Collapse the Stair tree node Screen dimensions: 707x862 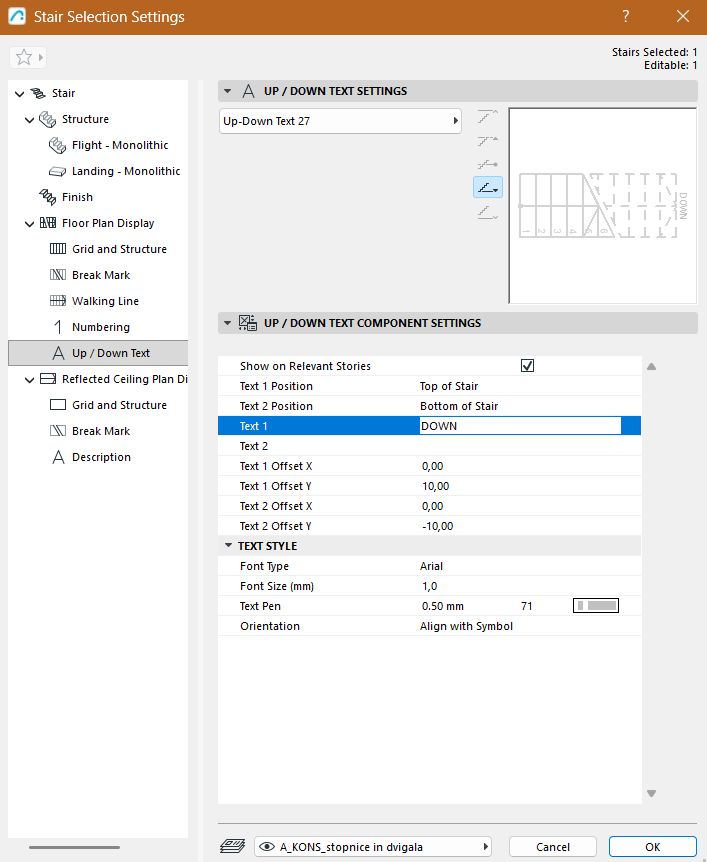(20, 93)
